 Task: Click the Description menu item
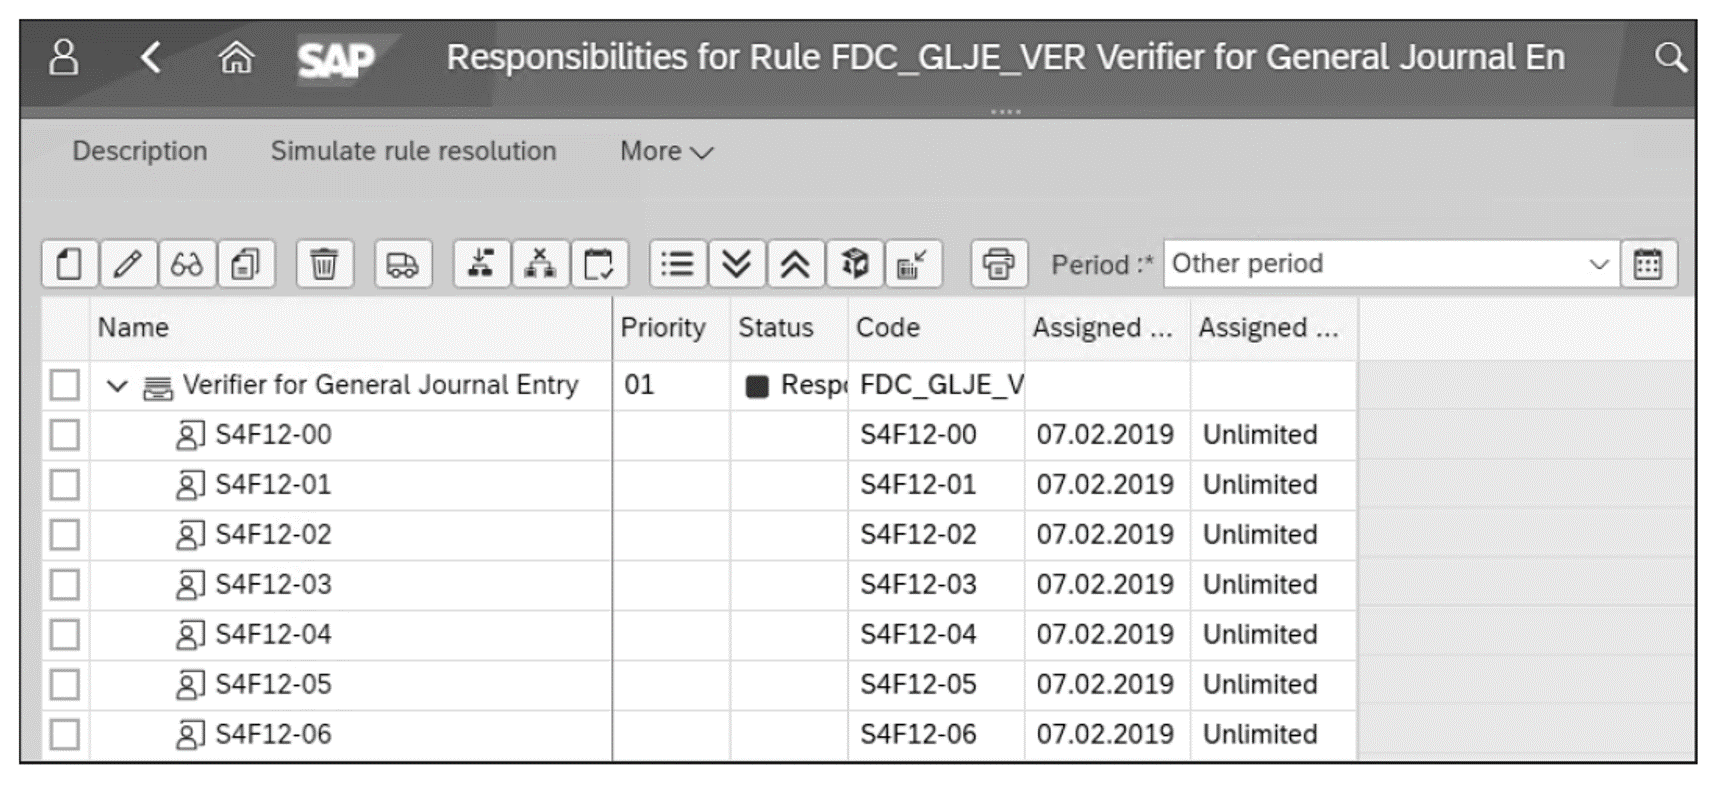[x=139, y=151]
